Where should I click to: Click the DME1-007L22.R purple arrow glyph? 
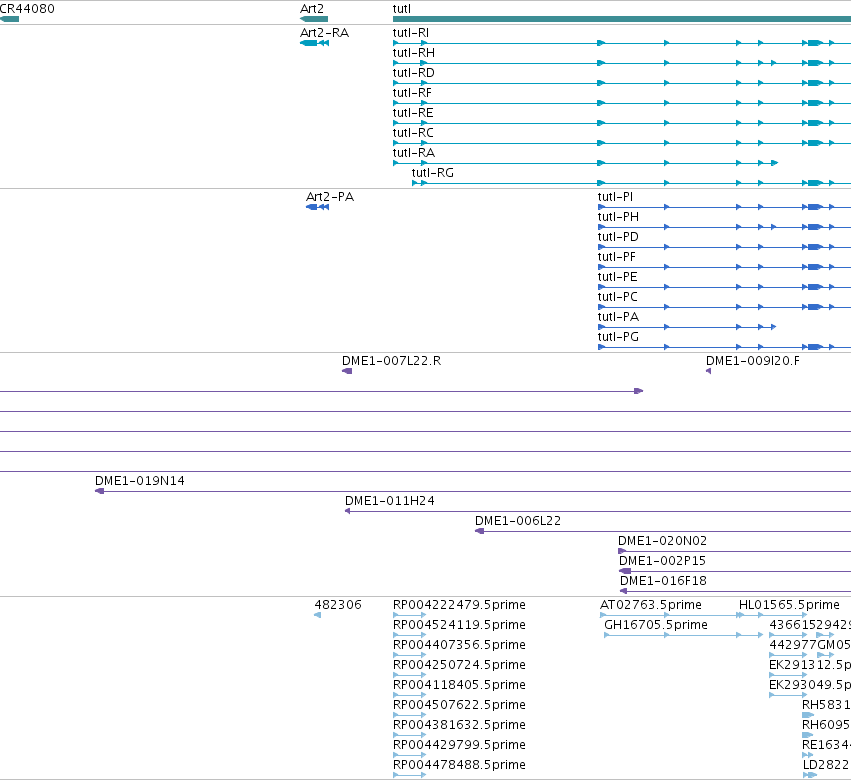click(347, 371)
